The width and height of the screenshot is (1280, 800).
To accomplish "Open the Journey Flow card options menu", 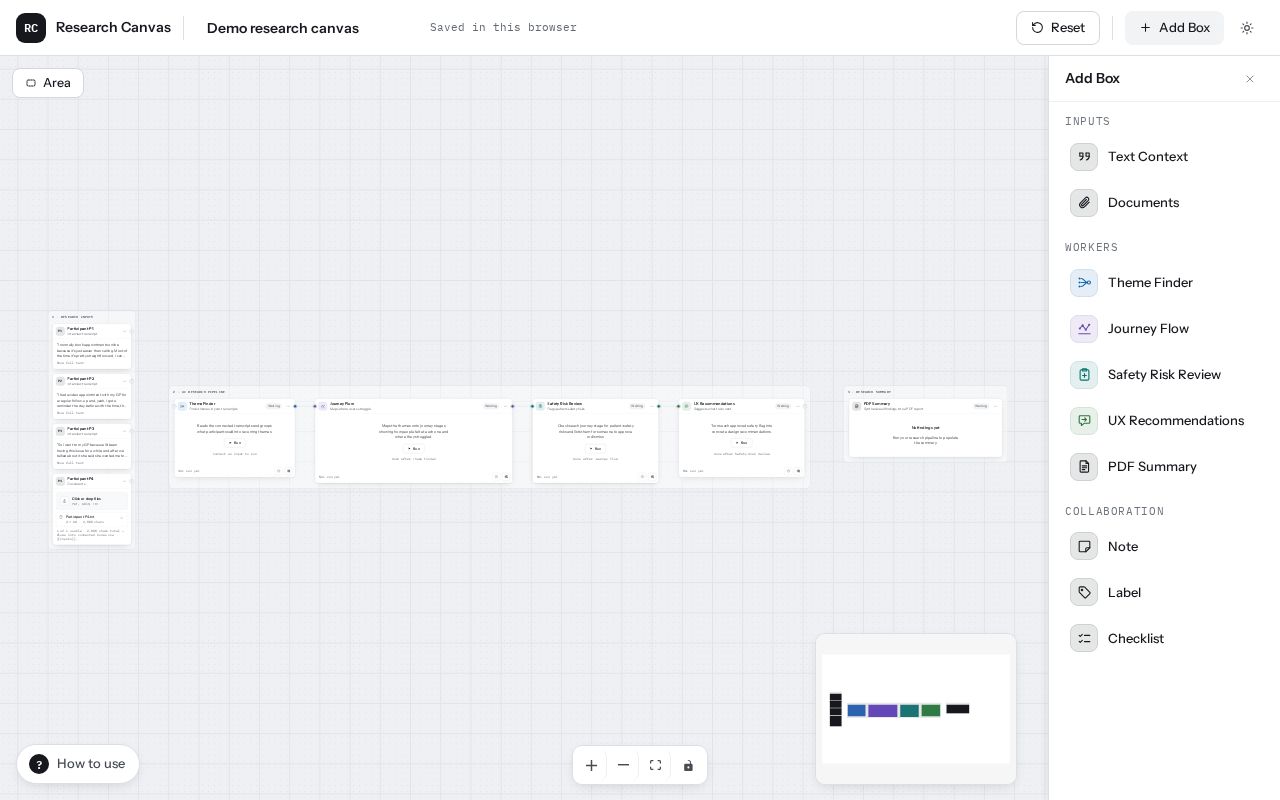I will coord(506,406).
